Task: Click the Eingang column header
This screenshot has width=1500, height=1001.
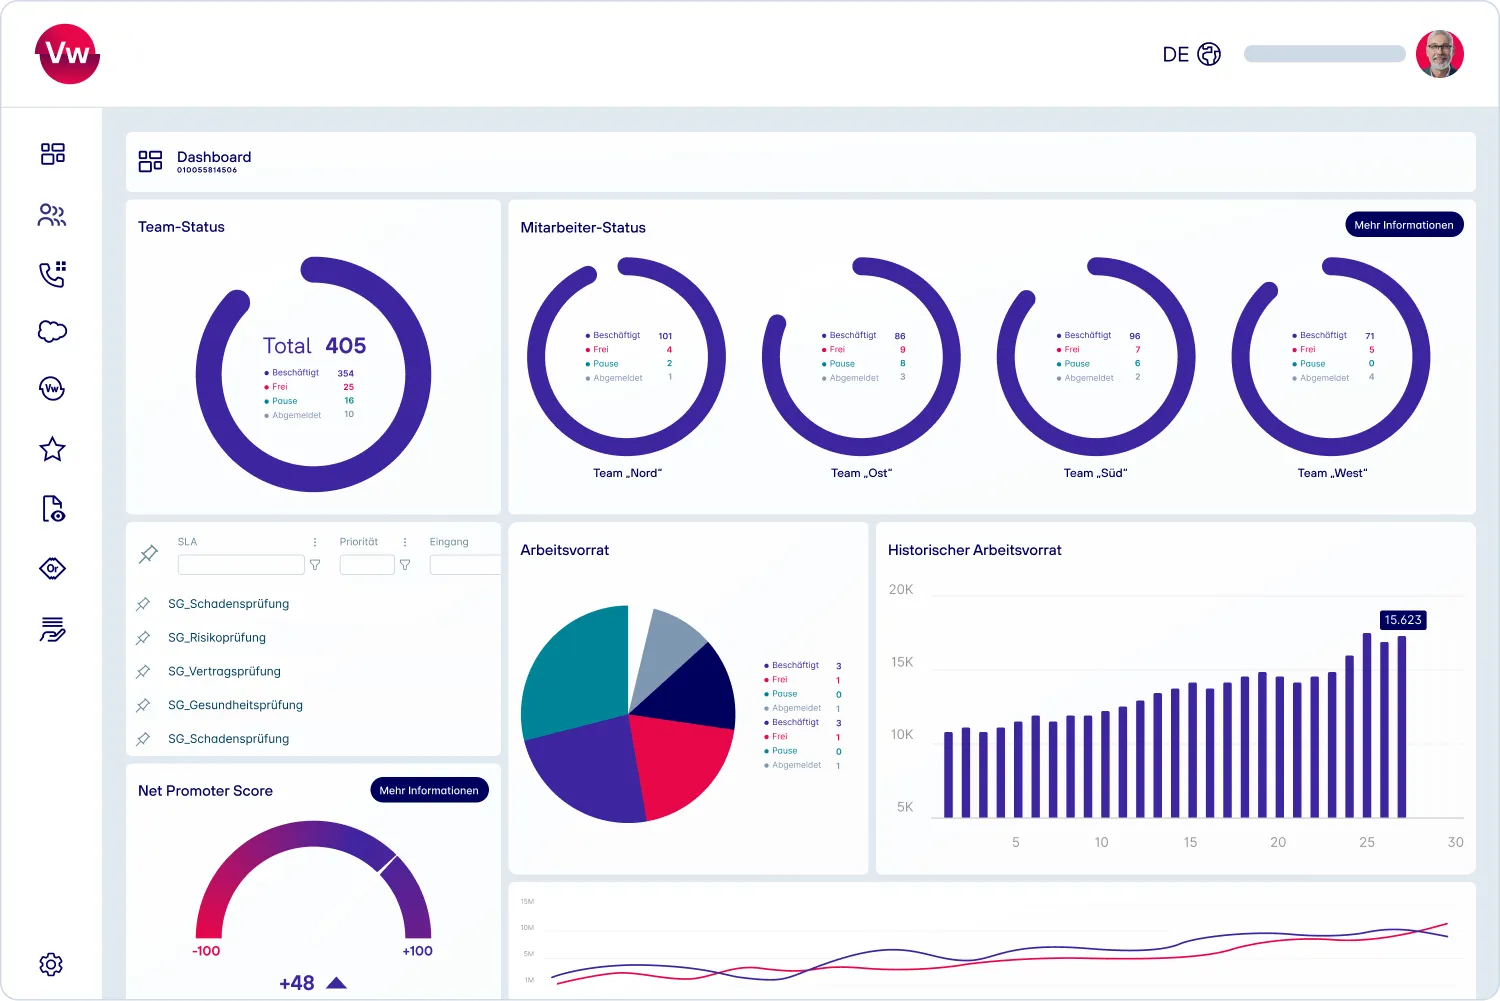Action: point(449,542)
